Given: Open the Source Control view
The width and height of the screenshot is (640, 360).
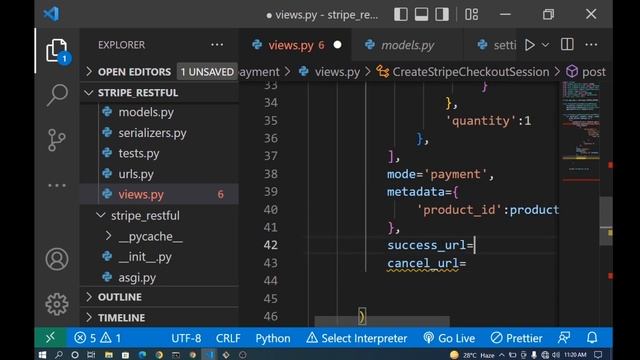Looking at the screenshot, I should [57, 140].
